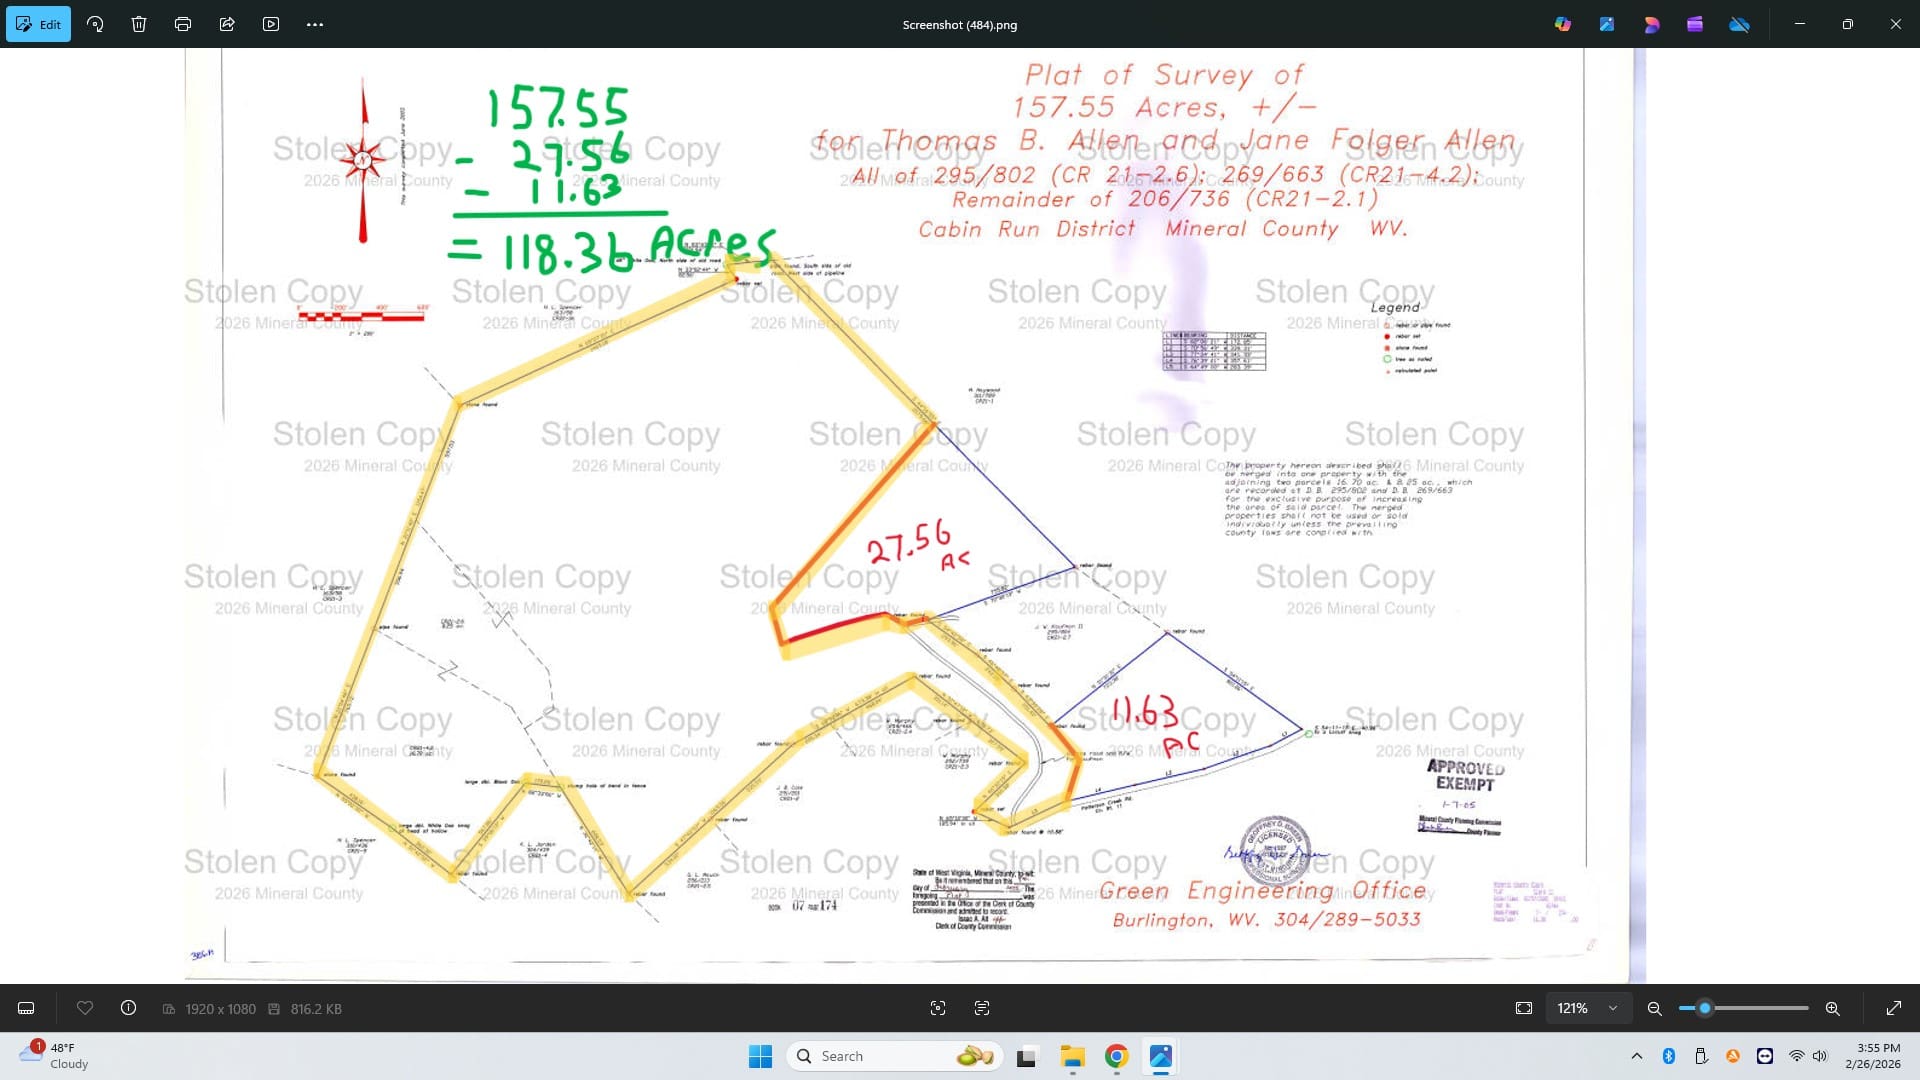
Task: Click the fit to window icon
Action: pyautogui.click(x=1524, y=1008)
